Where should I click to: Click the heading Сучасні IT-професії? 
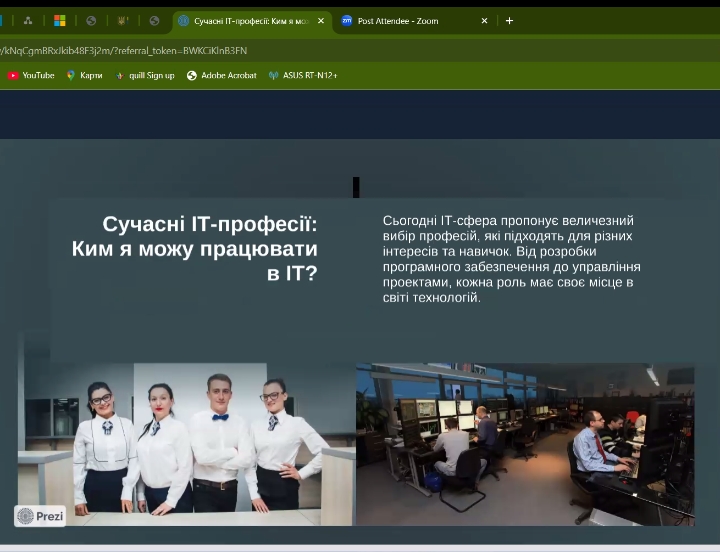click(196, 248)
